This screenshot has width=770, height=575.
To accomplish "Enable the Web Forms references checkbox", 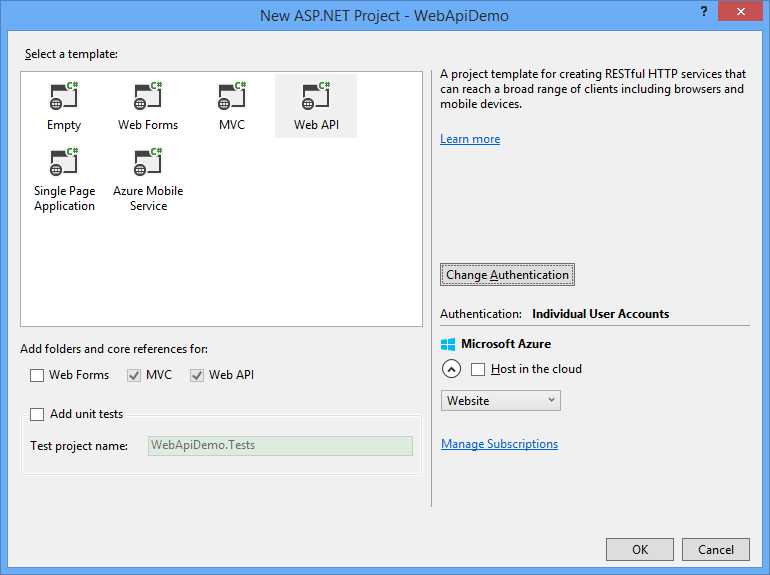I will (37, 375).
